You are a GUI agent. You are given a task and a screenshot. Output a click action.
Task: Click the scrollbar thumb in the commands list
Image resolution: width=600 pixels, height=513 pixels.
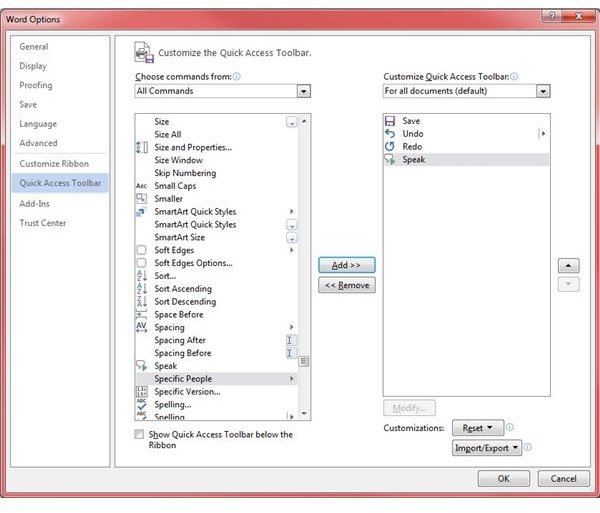coord(303,361)
